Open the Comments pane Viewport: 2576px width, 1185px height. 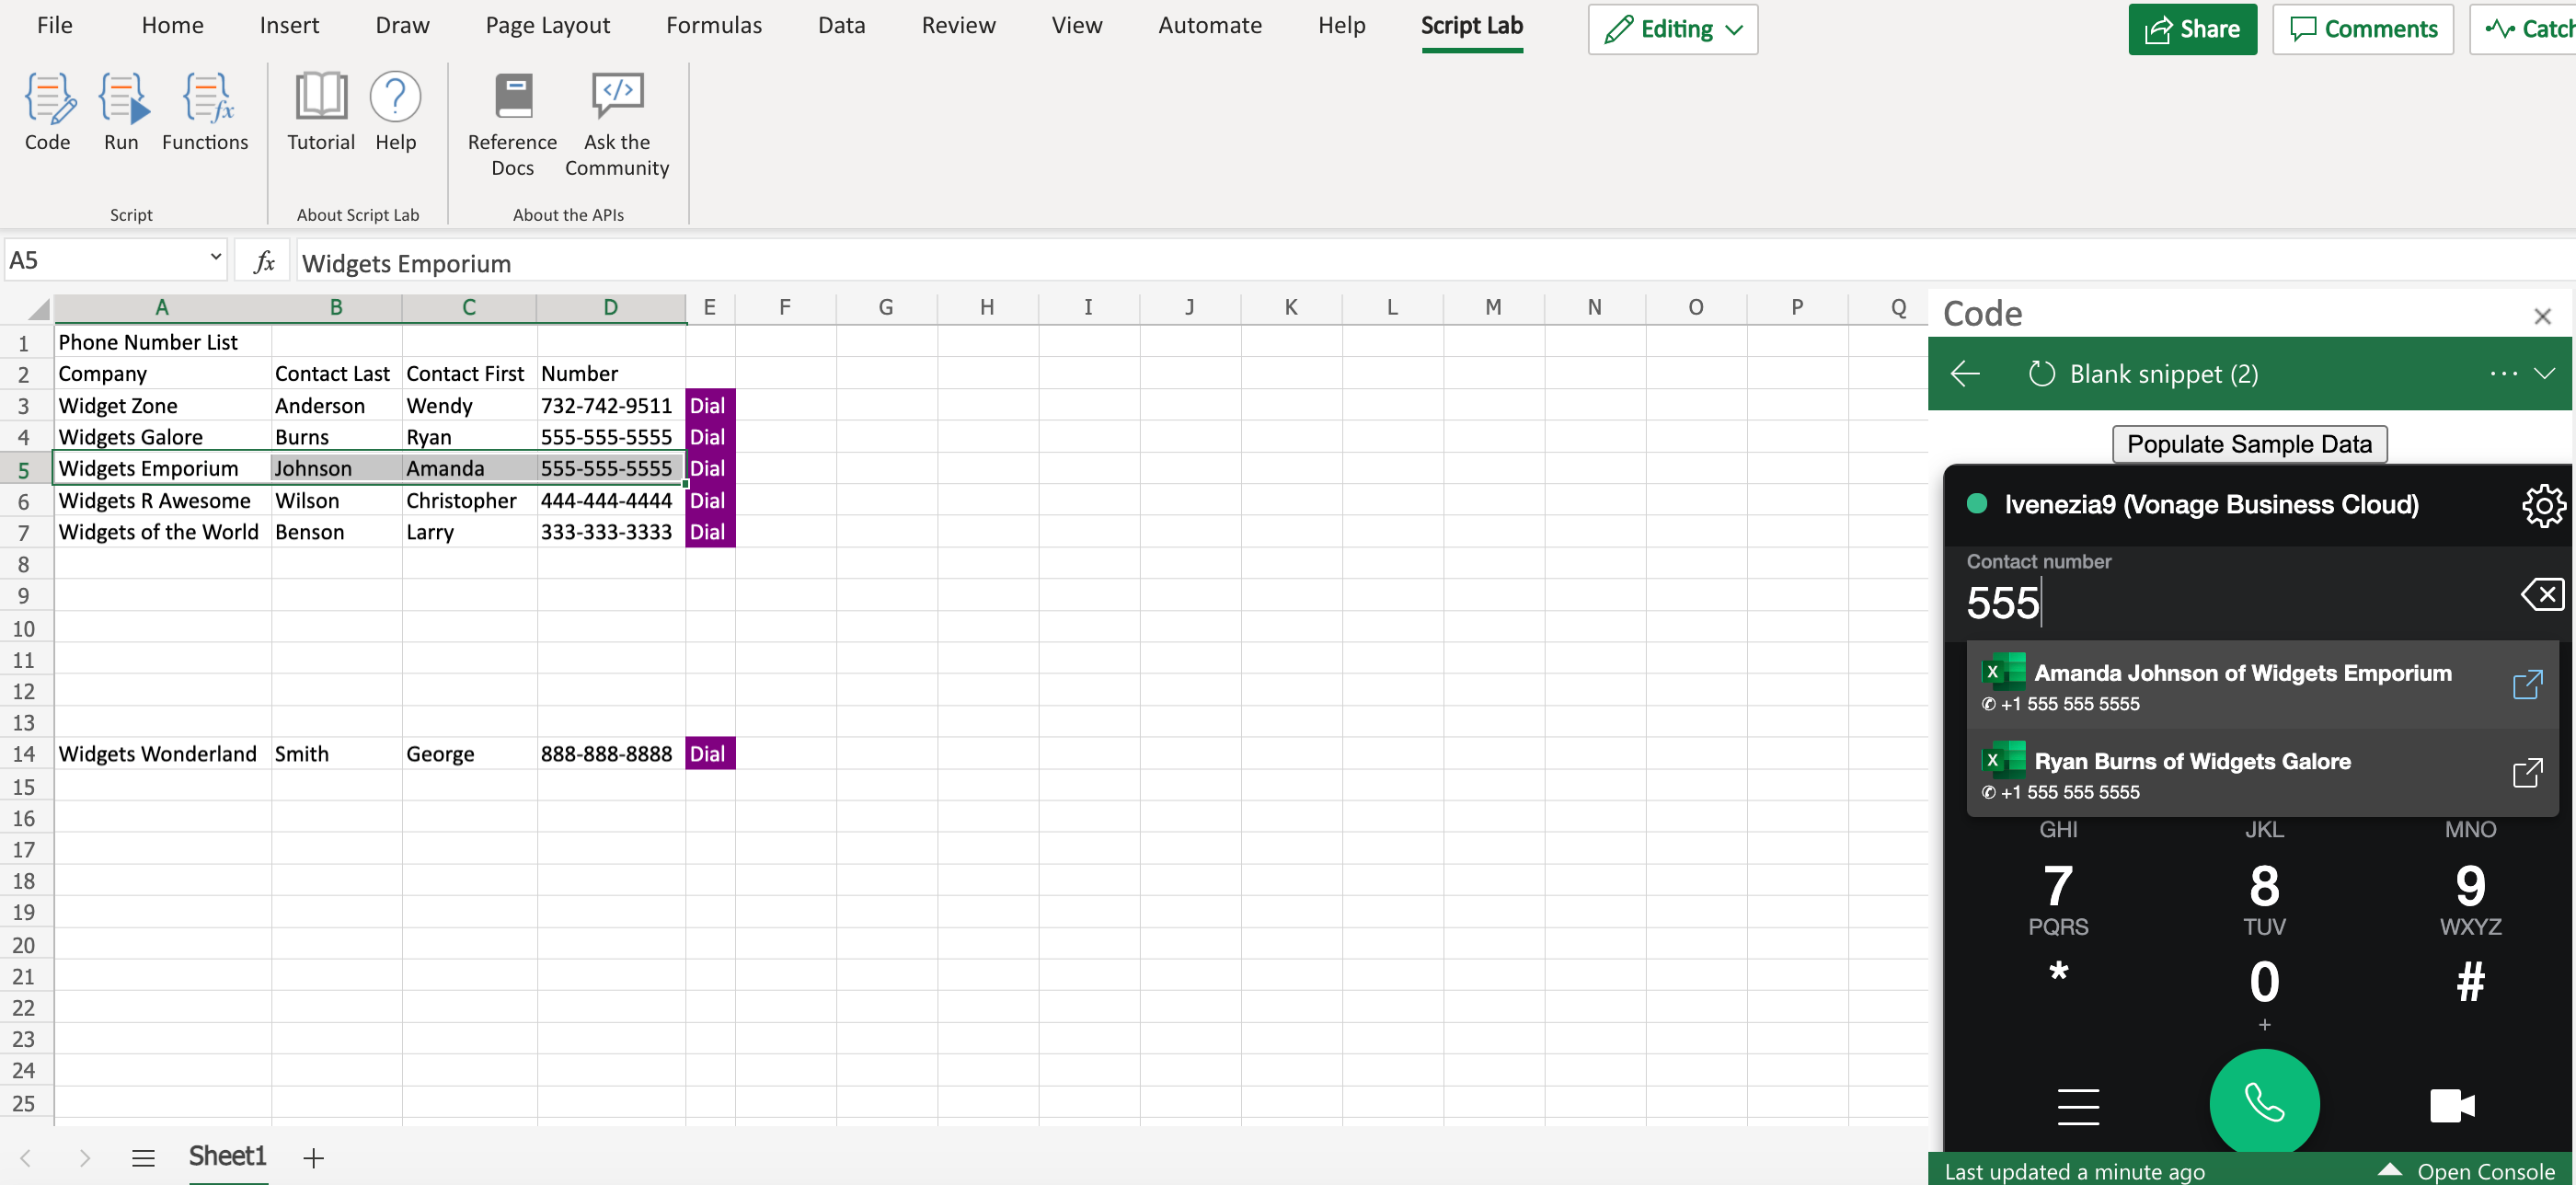[x=2362, y=29]
